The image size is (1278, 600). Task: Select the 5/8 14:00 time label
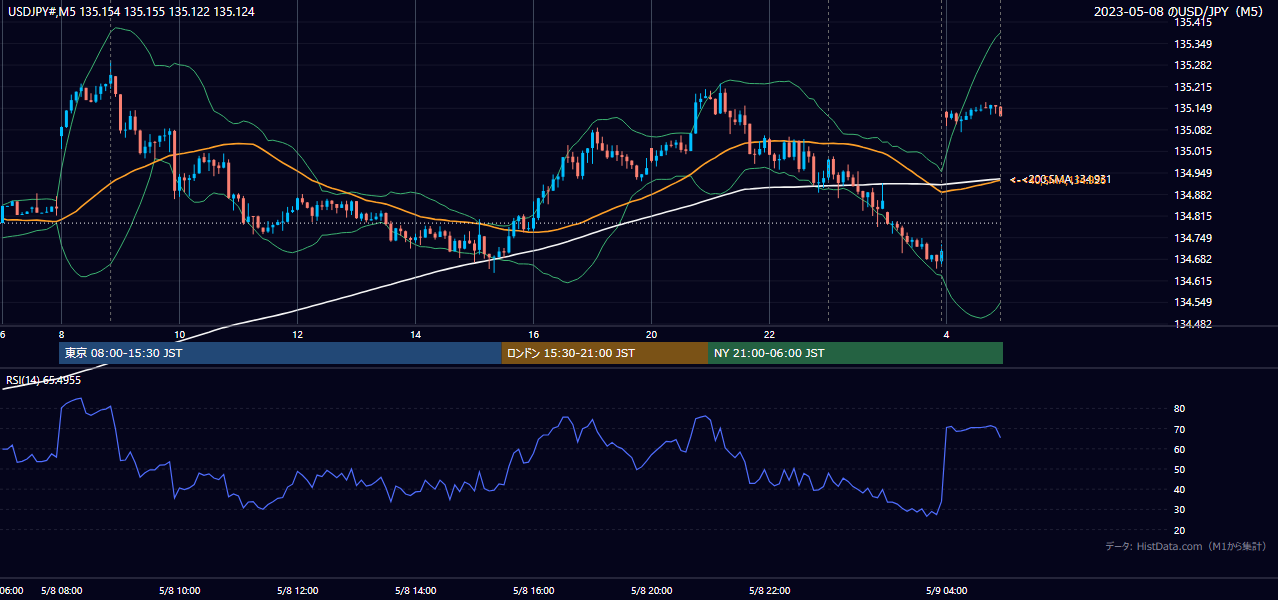[415, 591]
